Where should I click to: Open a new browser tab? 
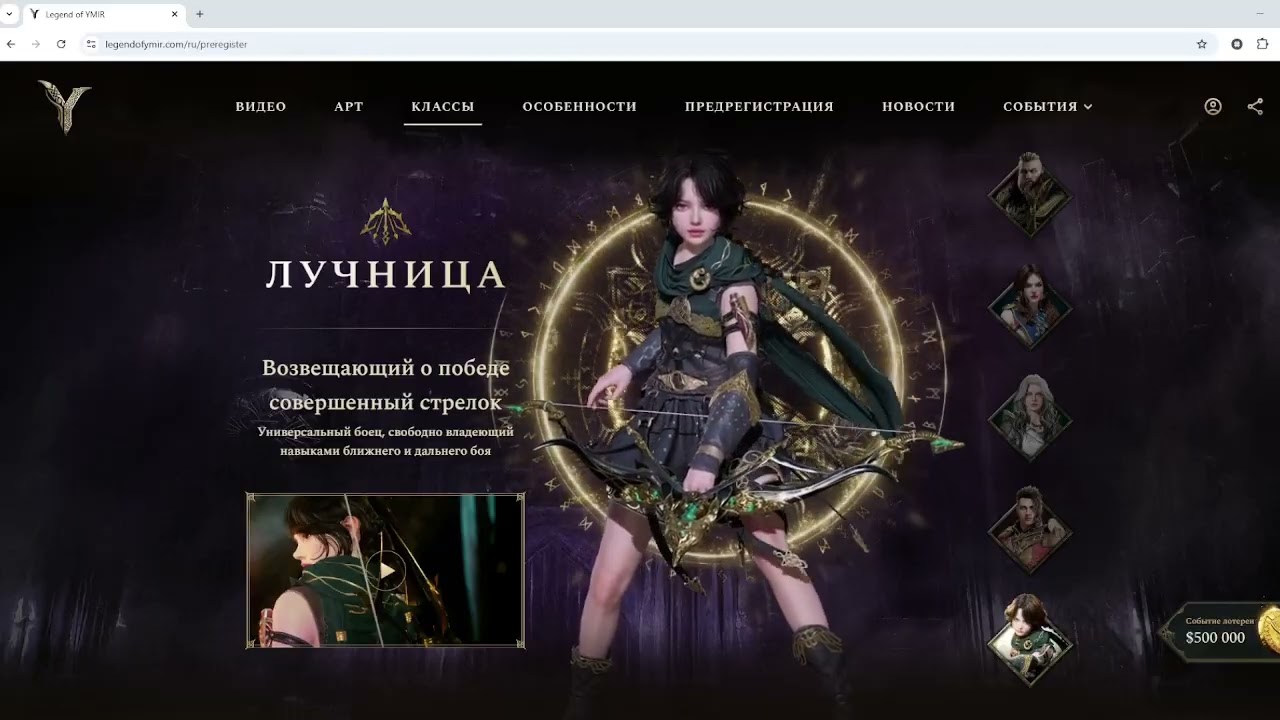pyautogui.click(x=200, y=14)
